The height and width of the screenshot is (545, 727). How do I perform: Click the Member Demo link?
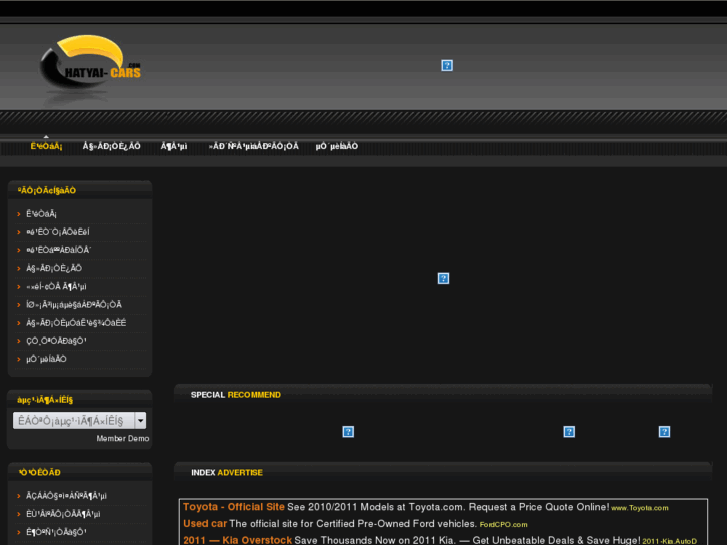[x=123, y=439]
